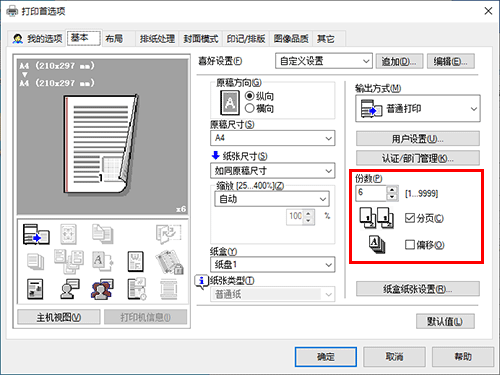Click the 打印机信息 button
The height and width of the screenshot is (375, 500).
tap(145, 317)
